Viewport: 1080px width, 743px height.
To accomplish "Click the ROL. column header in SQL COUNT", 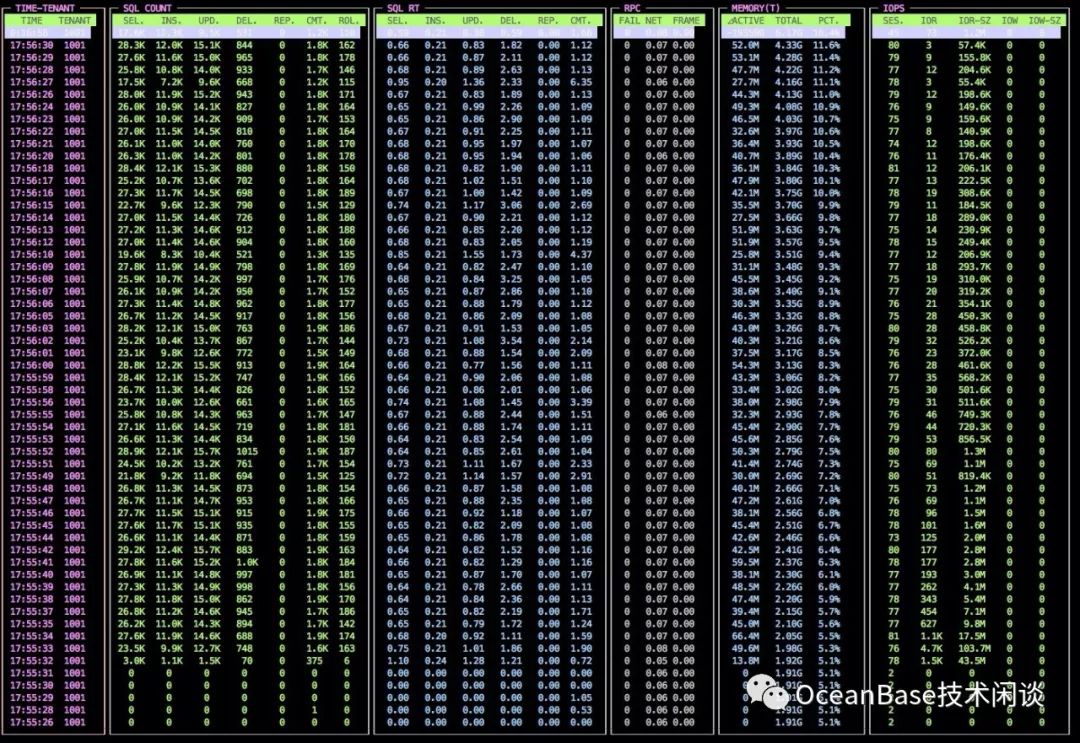I will point(349,21).
